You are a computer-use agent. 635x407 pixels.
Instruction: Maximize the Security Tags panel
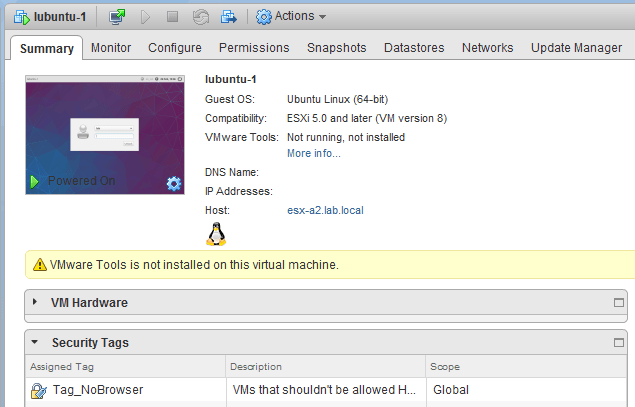pyautogui.click(x=618, y=343)
